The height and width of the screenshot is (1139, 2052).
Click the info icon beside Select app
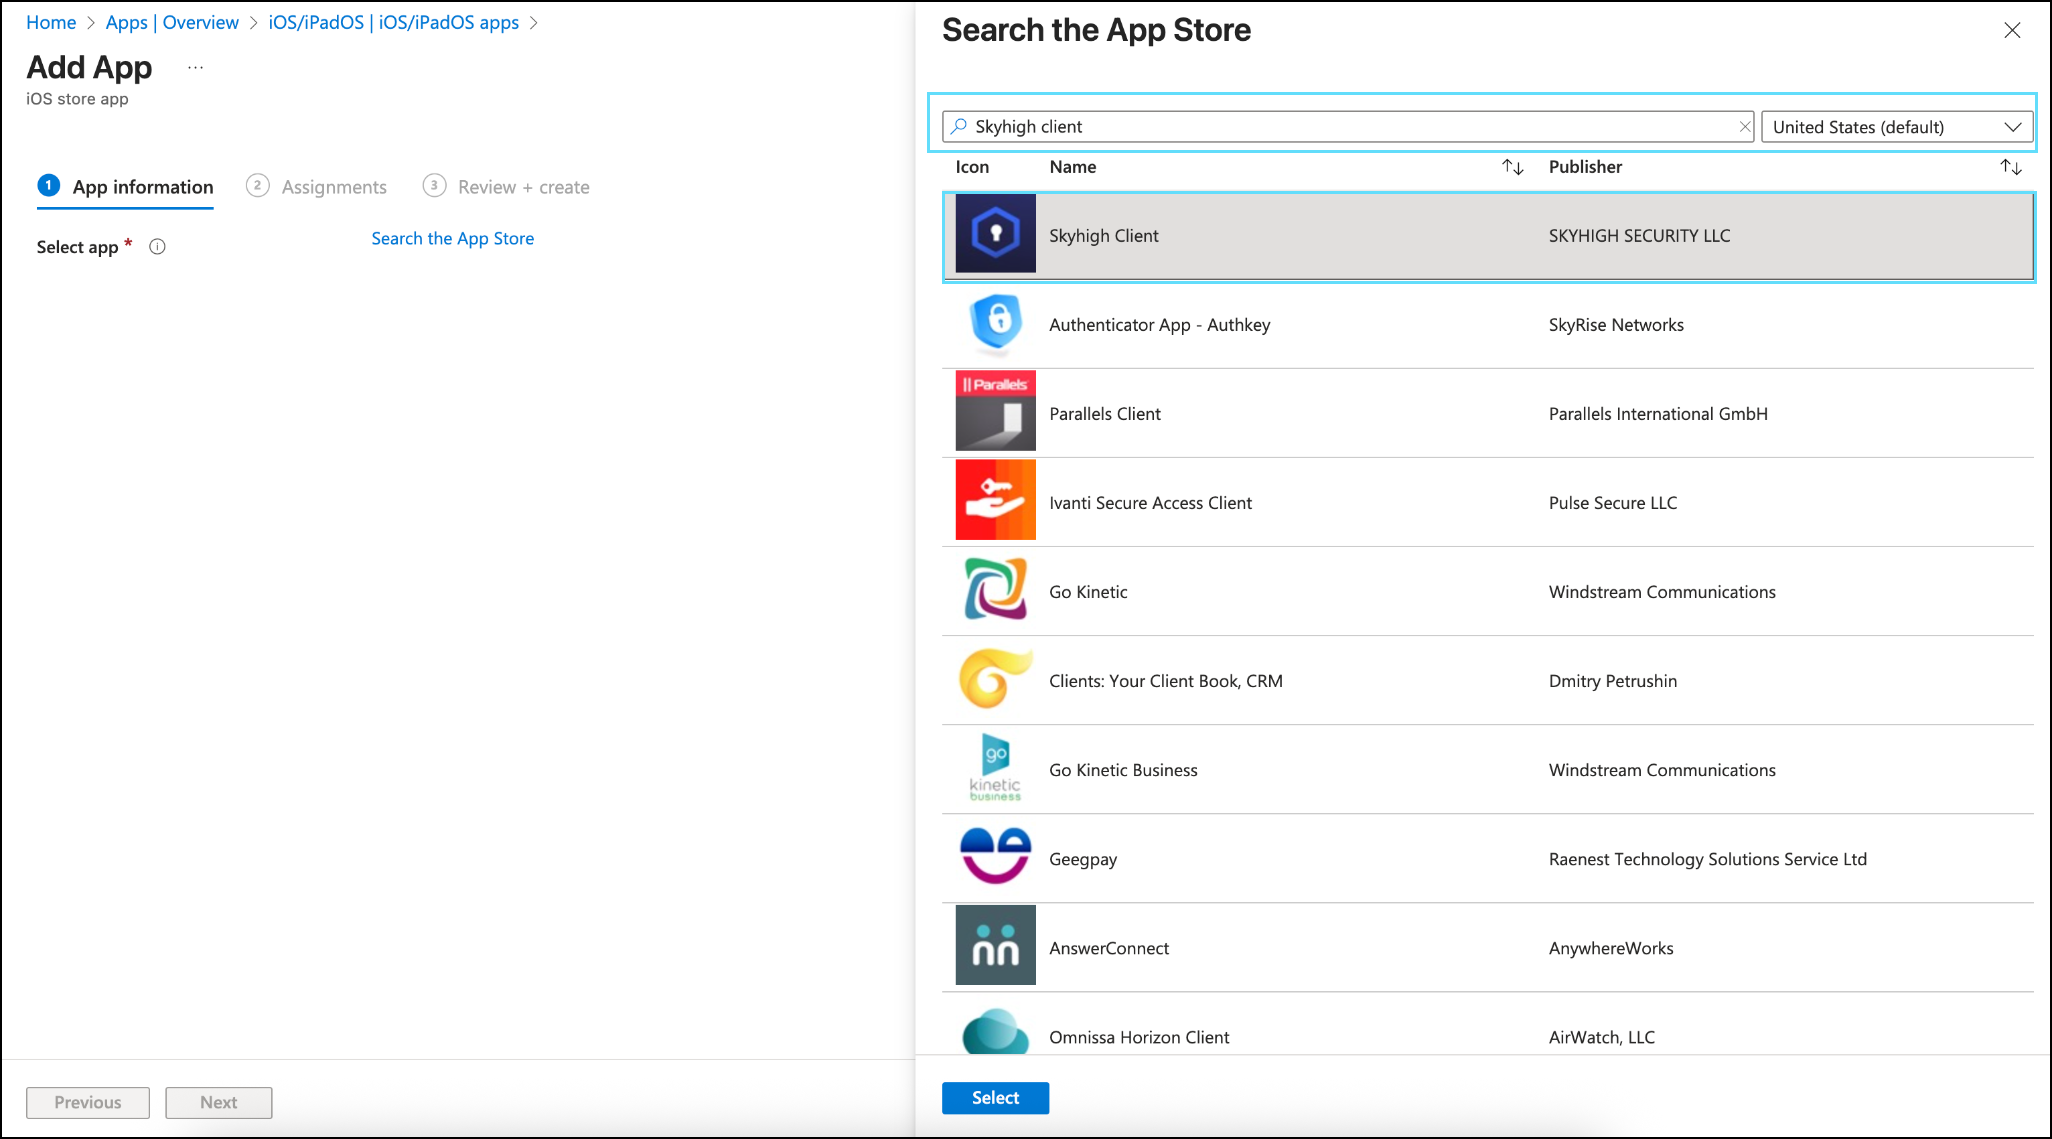pyautogui.click(x=157, y=247)
